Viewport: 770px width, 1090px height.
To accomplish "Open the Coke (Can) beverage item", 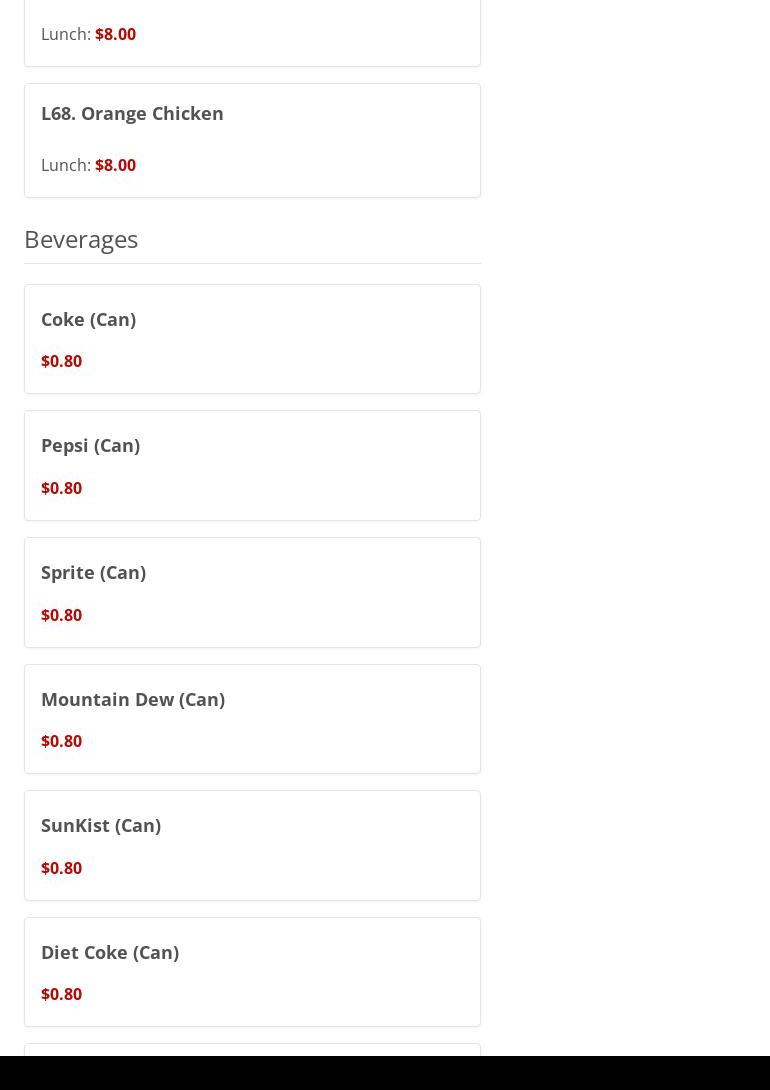I will click(88, 319).
